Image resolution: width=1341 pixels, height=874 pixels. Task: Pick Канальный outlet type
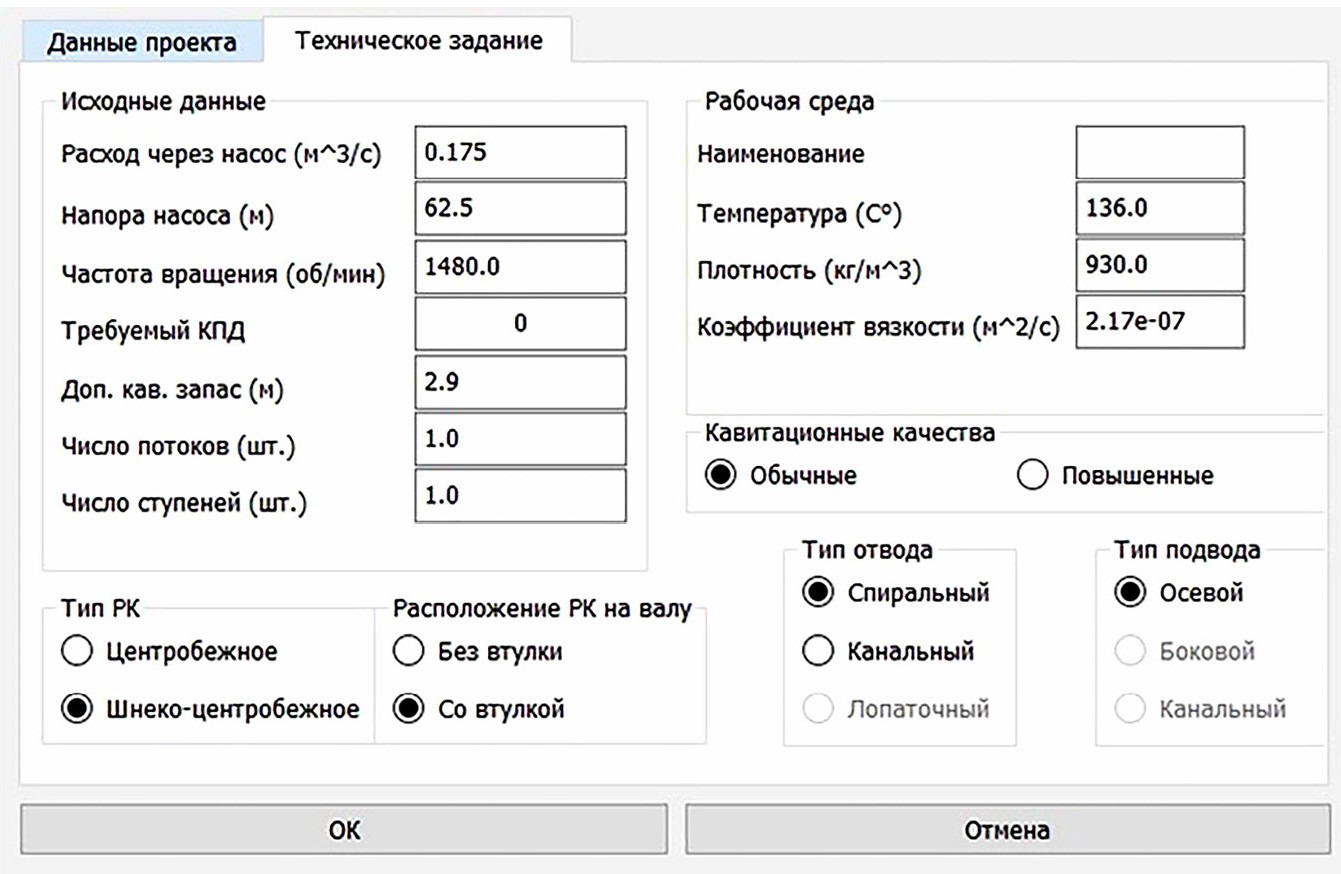818,652
